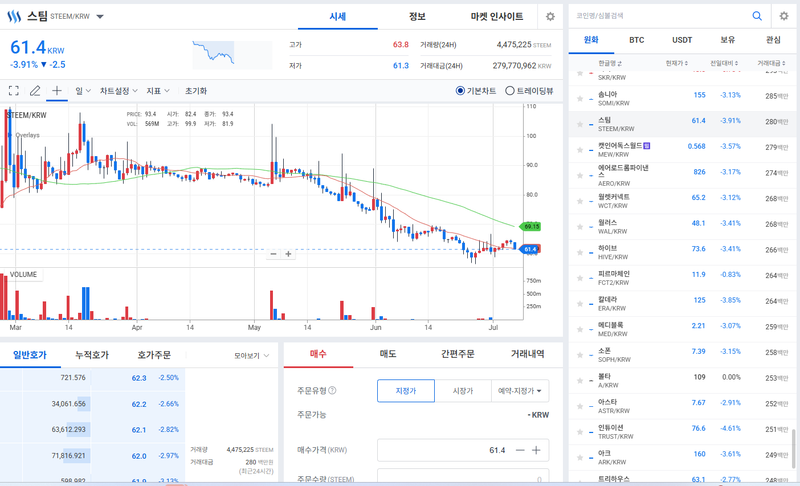Click order book price 62.0 row
The height and width of the screenshot is (486, 800).
[x=92, y=455]
